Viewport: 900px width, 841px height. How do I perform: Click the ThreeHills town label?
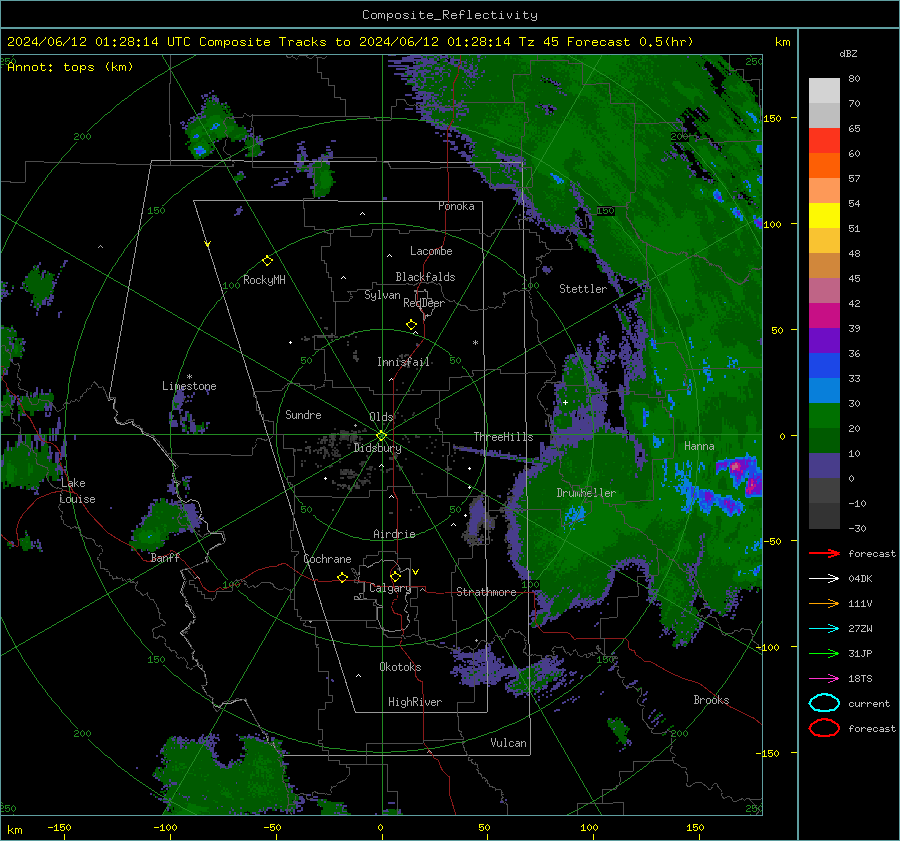[x=503, y=437]
